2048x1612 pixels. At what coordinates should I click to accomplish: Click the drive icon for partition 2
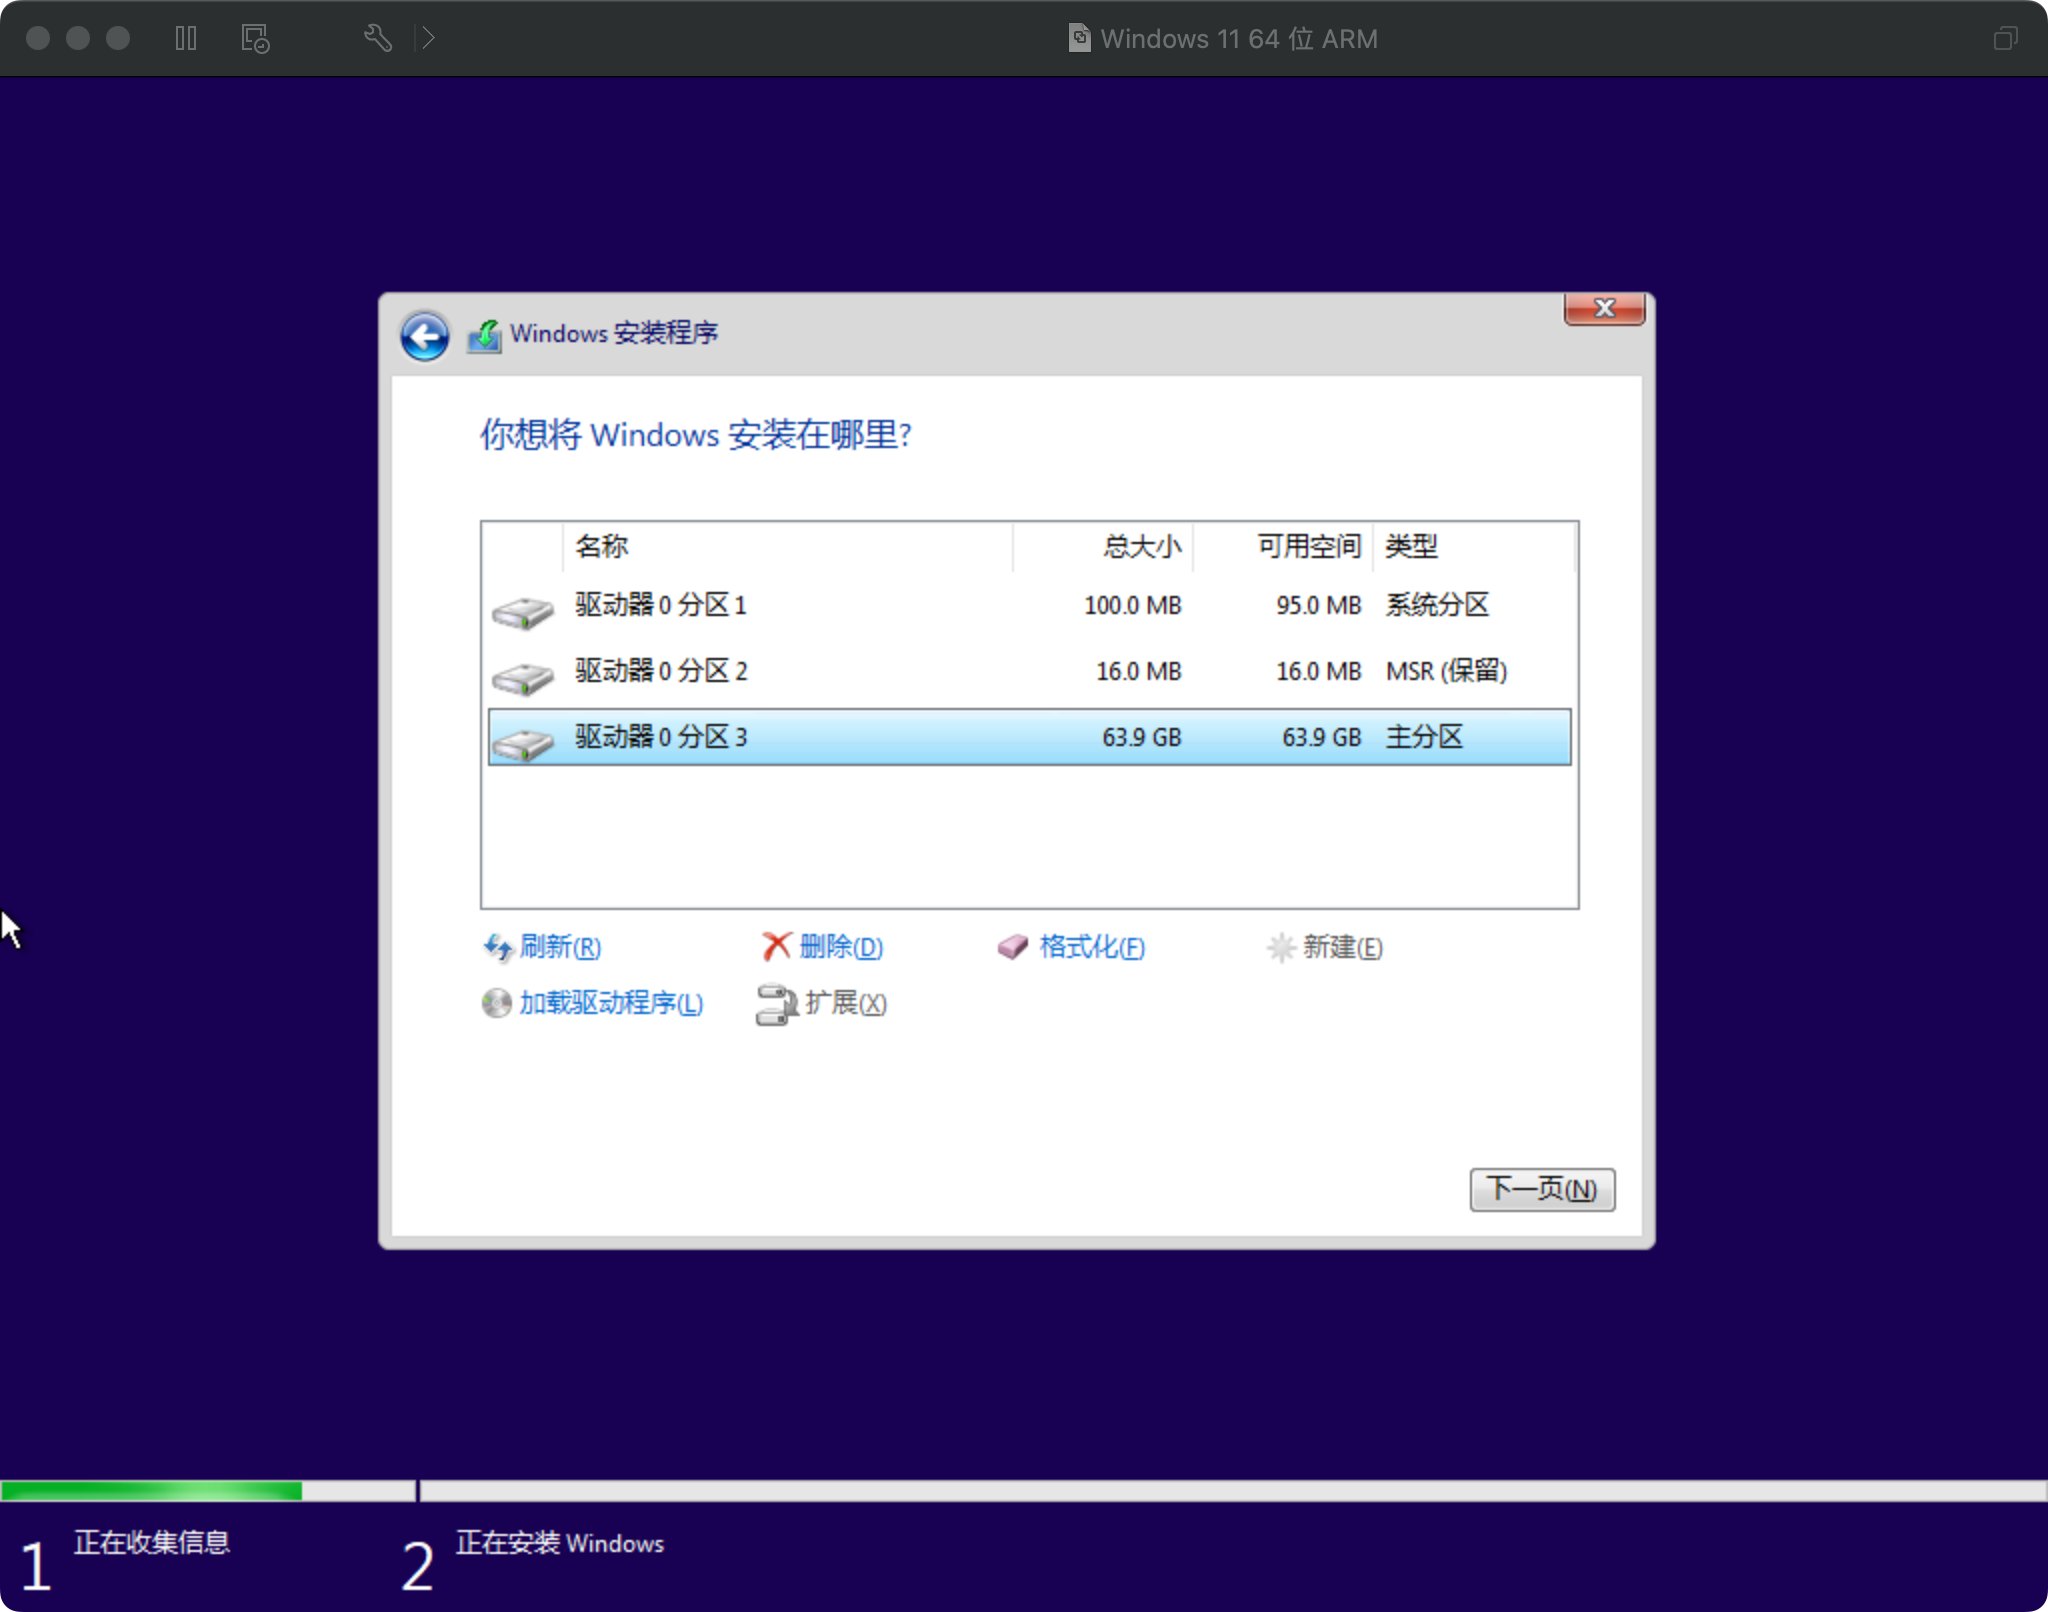coord(522,677)
